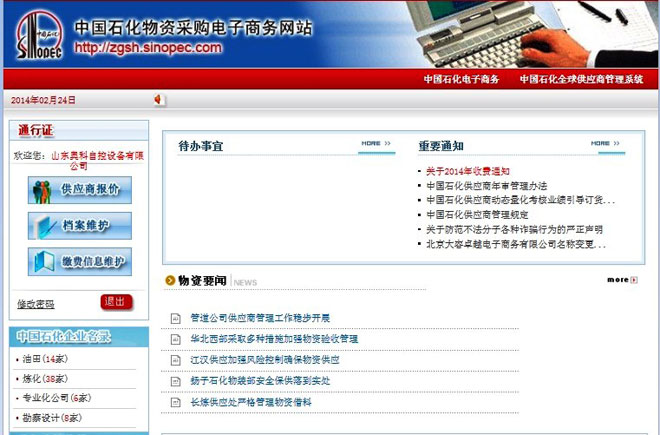Image resolution: width=660 pixels, height=435 pixels.
Task: Click the red speaker announcement icon
Action: (x=158, y=99)
